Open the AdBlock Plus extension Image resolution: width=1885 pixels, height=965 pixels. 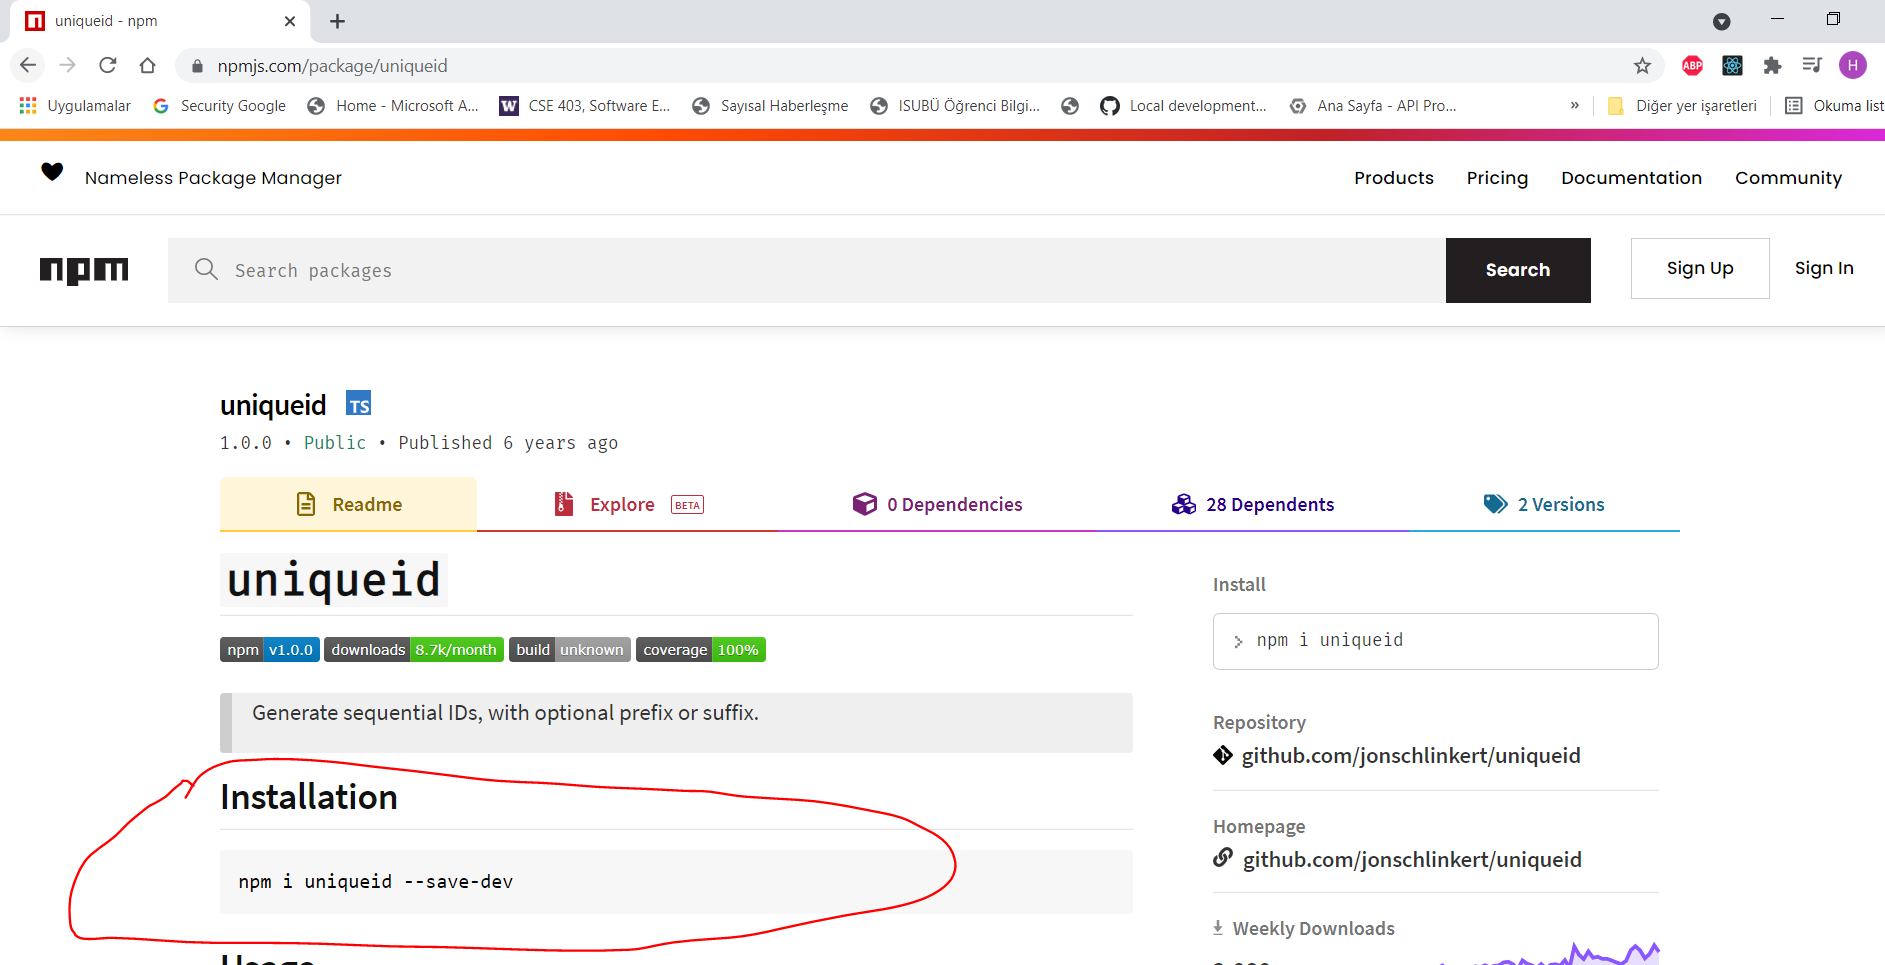click(1692, 66)
